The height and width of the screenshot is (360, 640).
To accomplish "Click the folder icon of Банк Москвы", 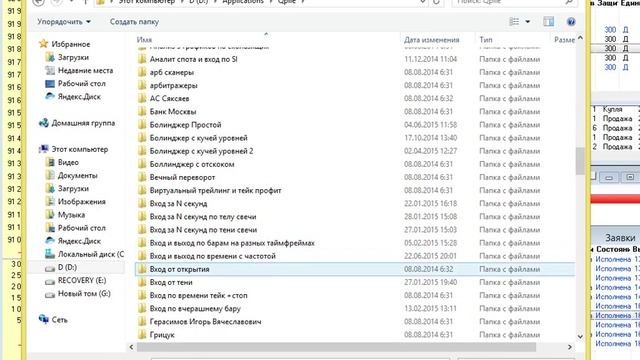I will [x=142, y=111].
